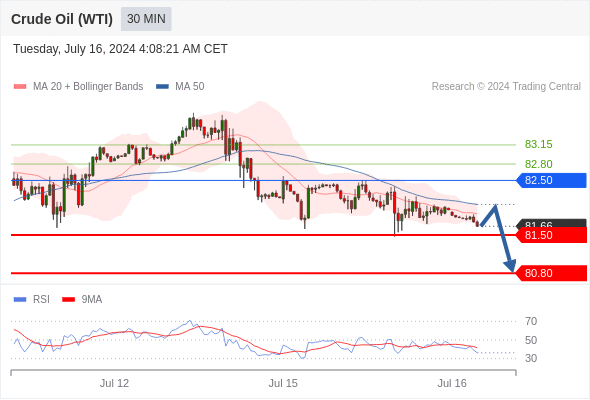Click the 82.50 blue pivot price tag

coord(551,180)
